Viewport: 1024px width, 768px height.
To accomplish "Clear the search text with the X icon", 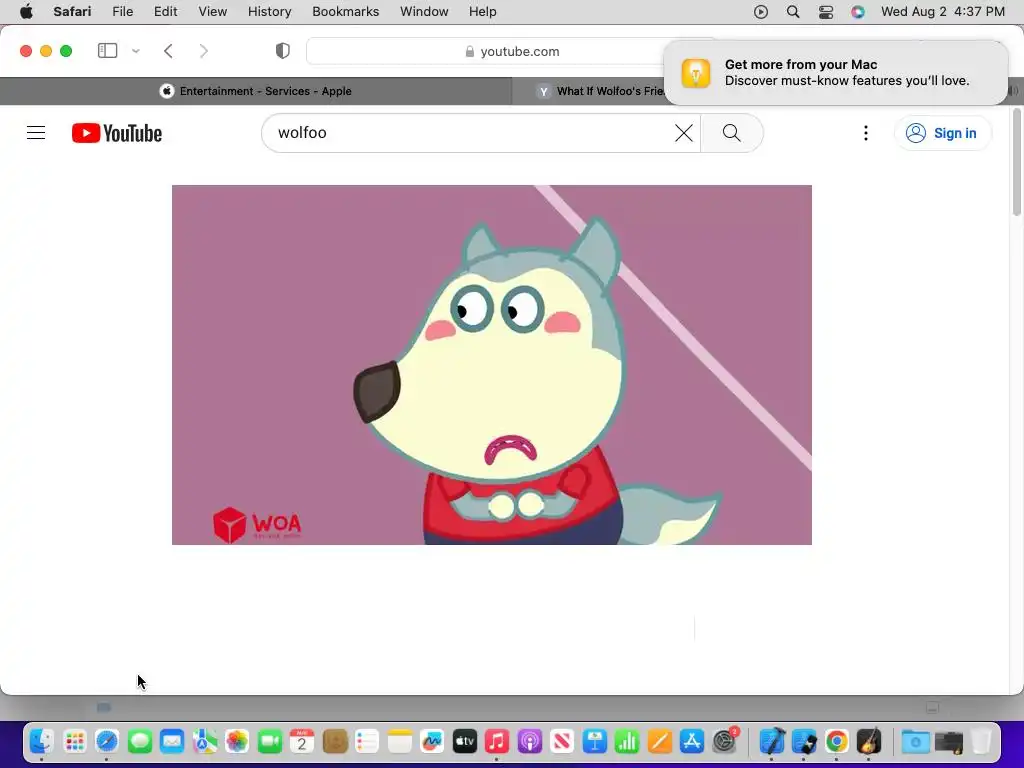I will 684,133.
